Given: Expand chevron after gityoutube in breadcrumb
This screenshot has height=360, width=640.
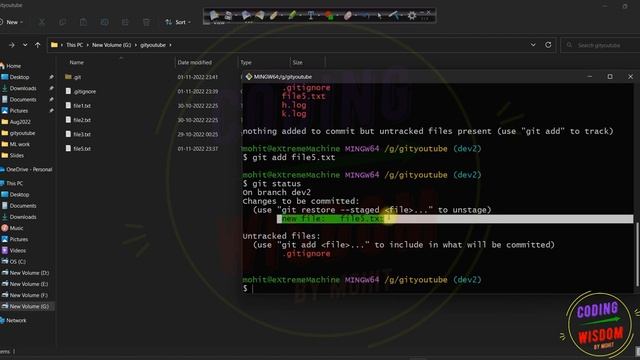Looking at the screenshot, I should 170,45.
